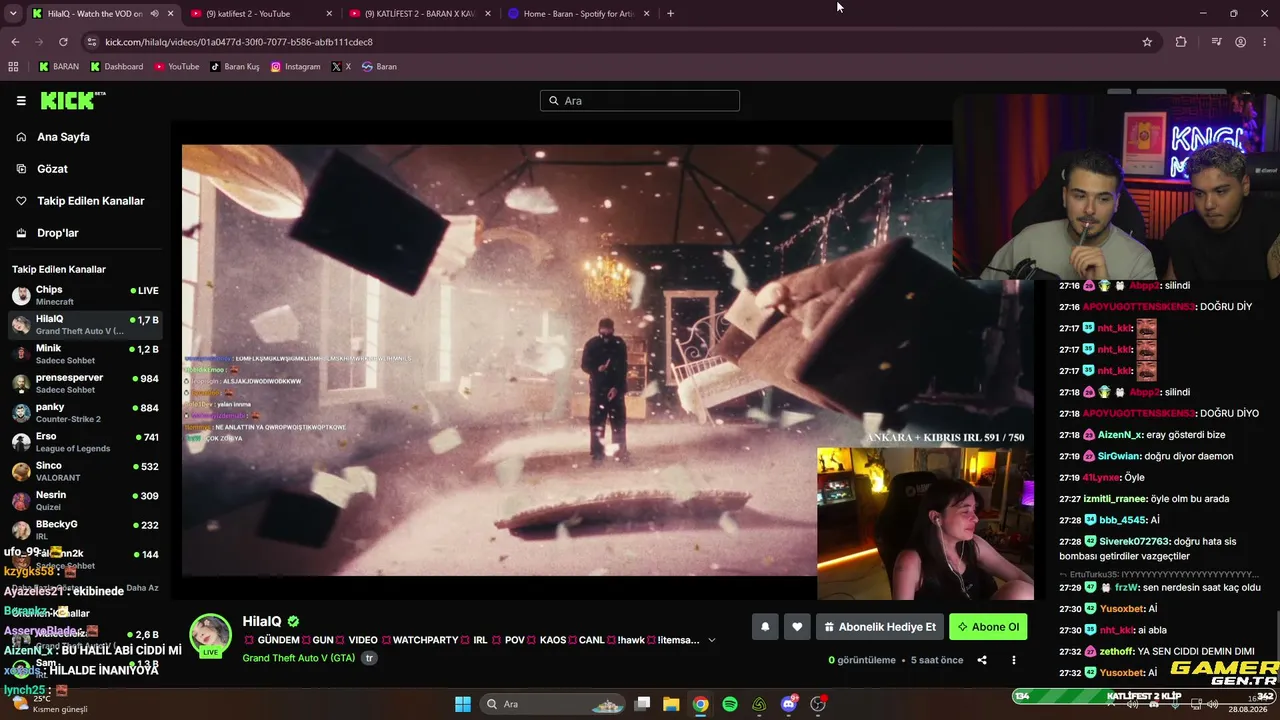Click the Abone Ol button
1280x720 pixels.
pyautogui.click(x=988, y=627)
